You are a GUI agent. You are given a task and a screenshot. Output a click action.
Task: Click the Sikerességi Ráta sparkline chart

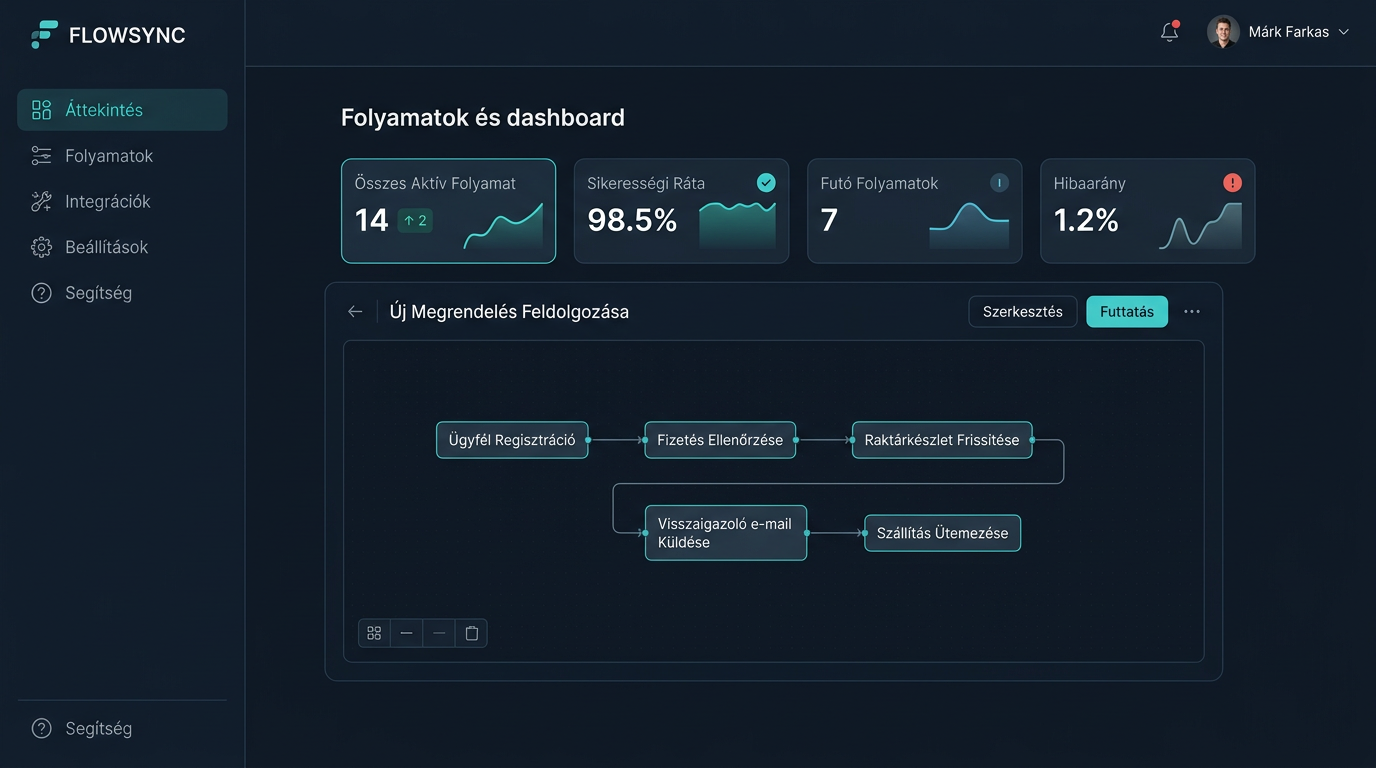737,225
